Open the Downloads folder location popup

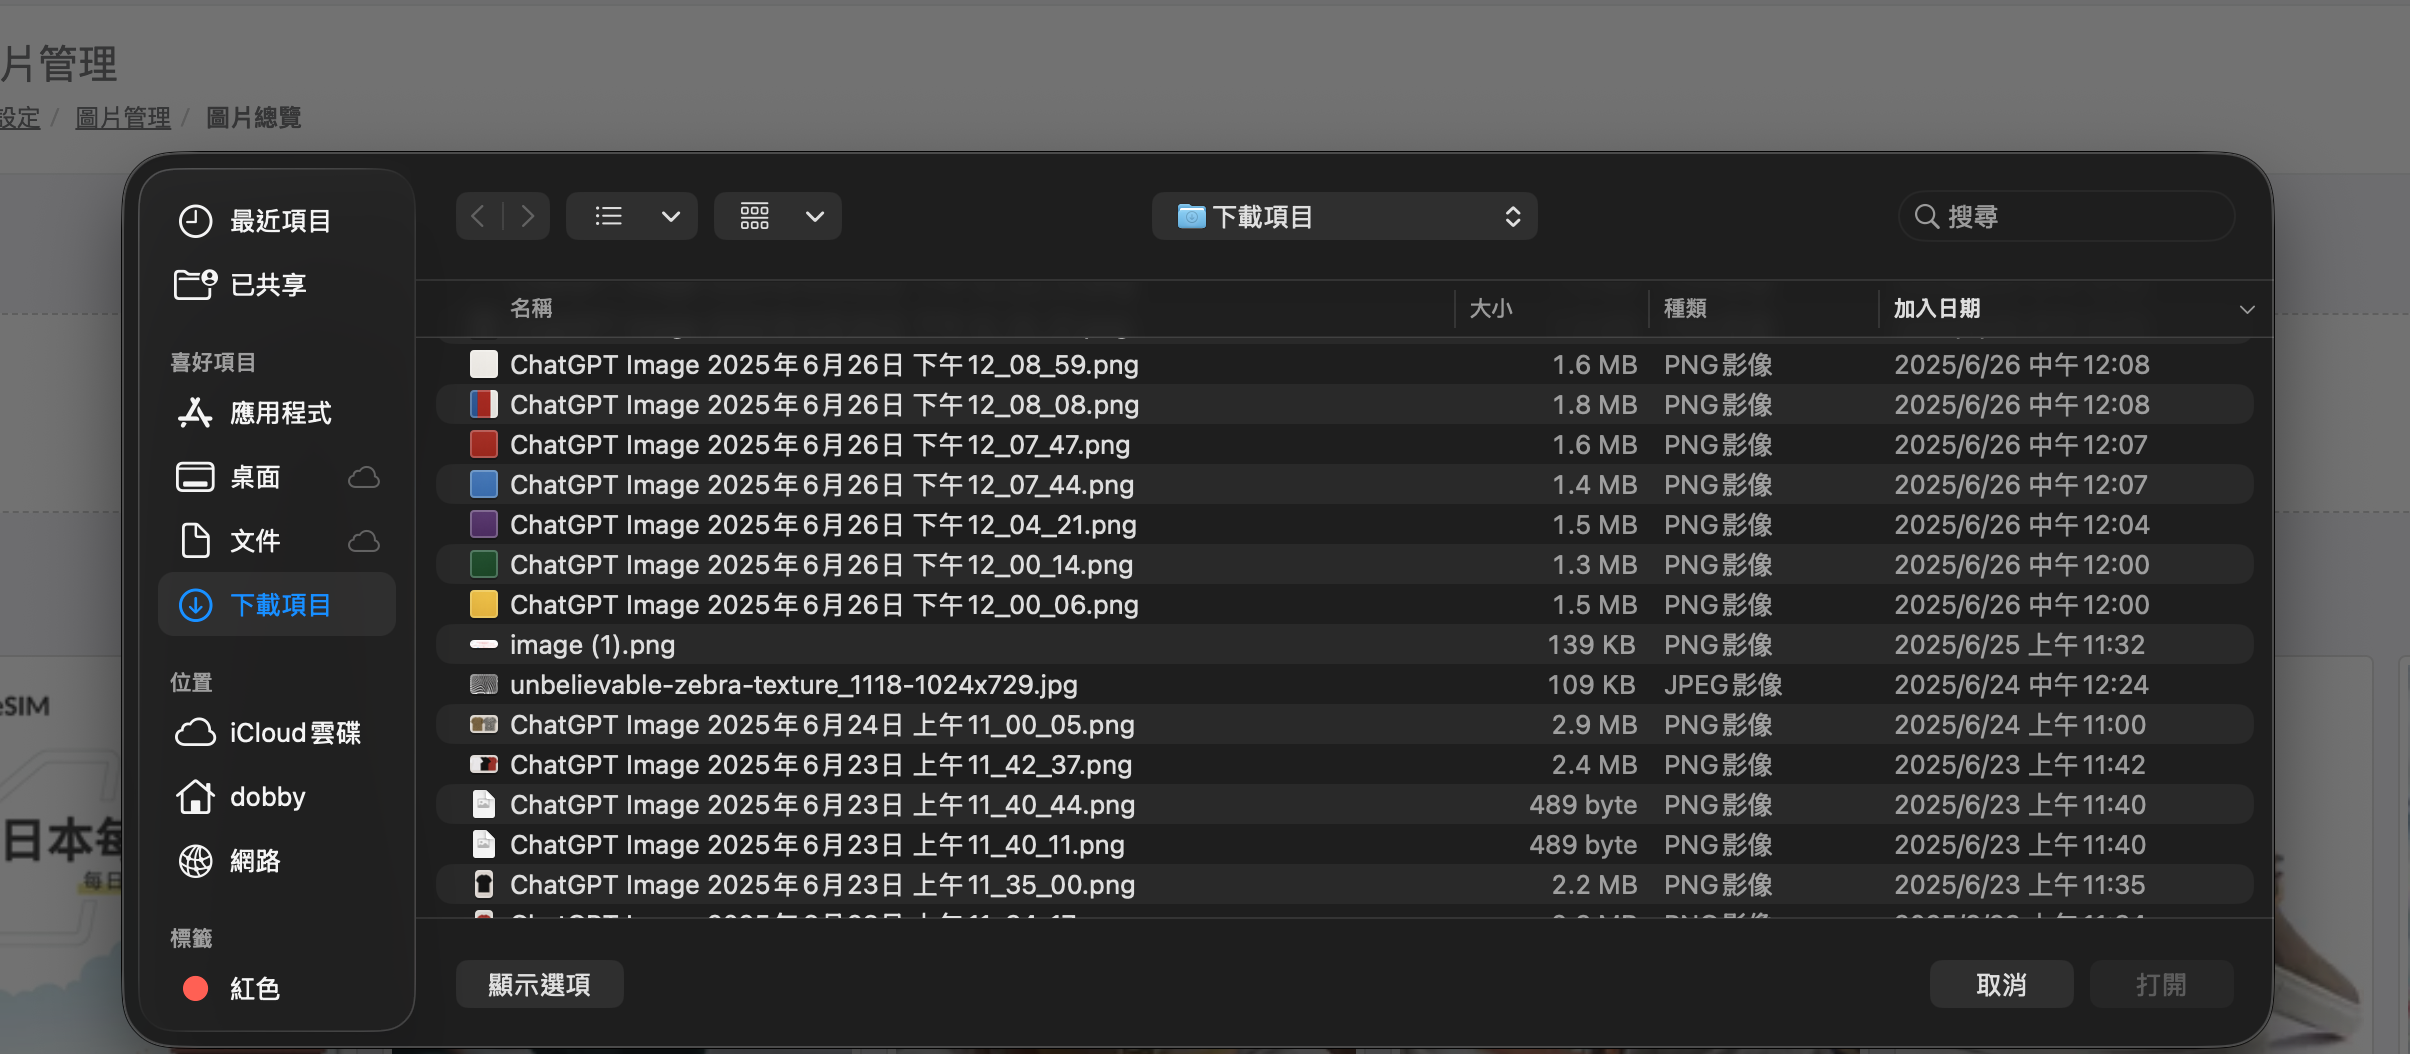pyautogui.click(x=1344, y=216)
